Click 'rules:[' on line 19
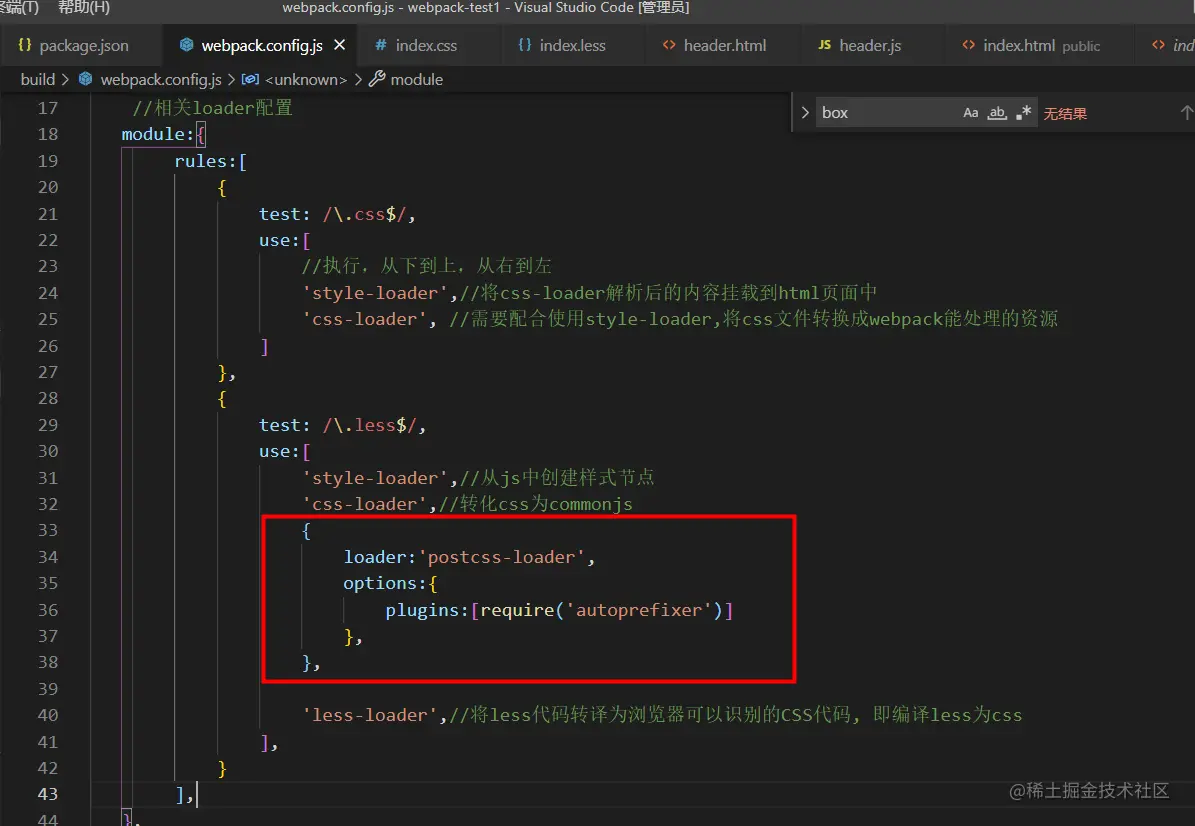The height and width of the screenshot is (826, 1195). click(x=210, y=161)
